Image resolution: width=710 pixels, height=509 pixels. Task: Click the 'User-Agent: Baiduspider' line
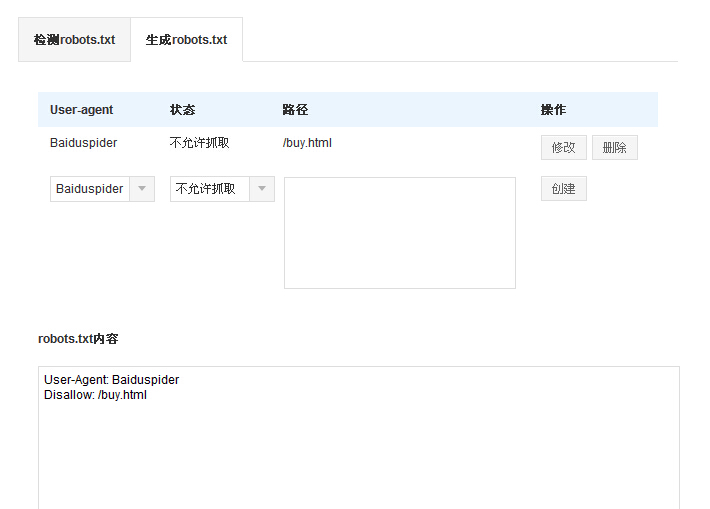(111, 379)
